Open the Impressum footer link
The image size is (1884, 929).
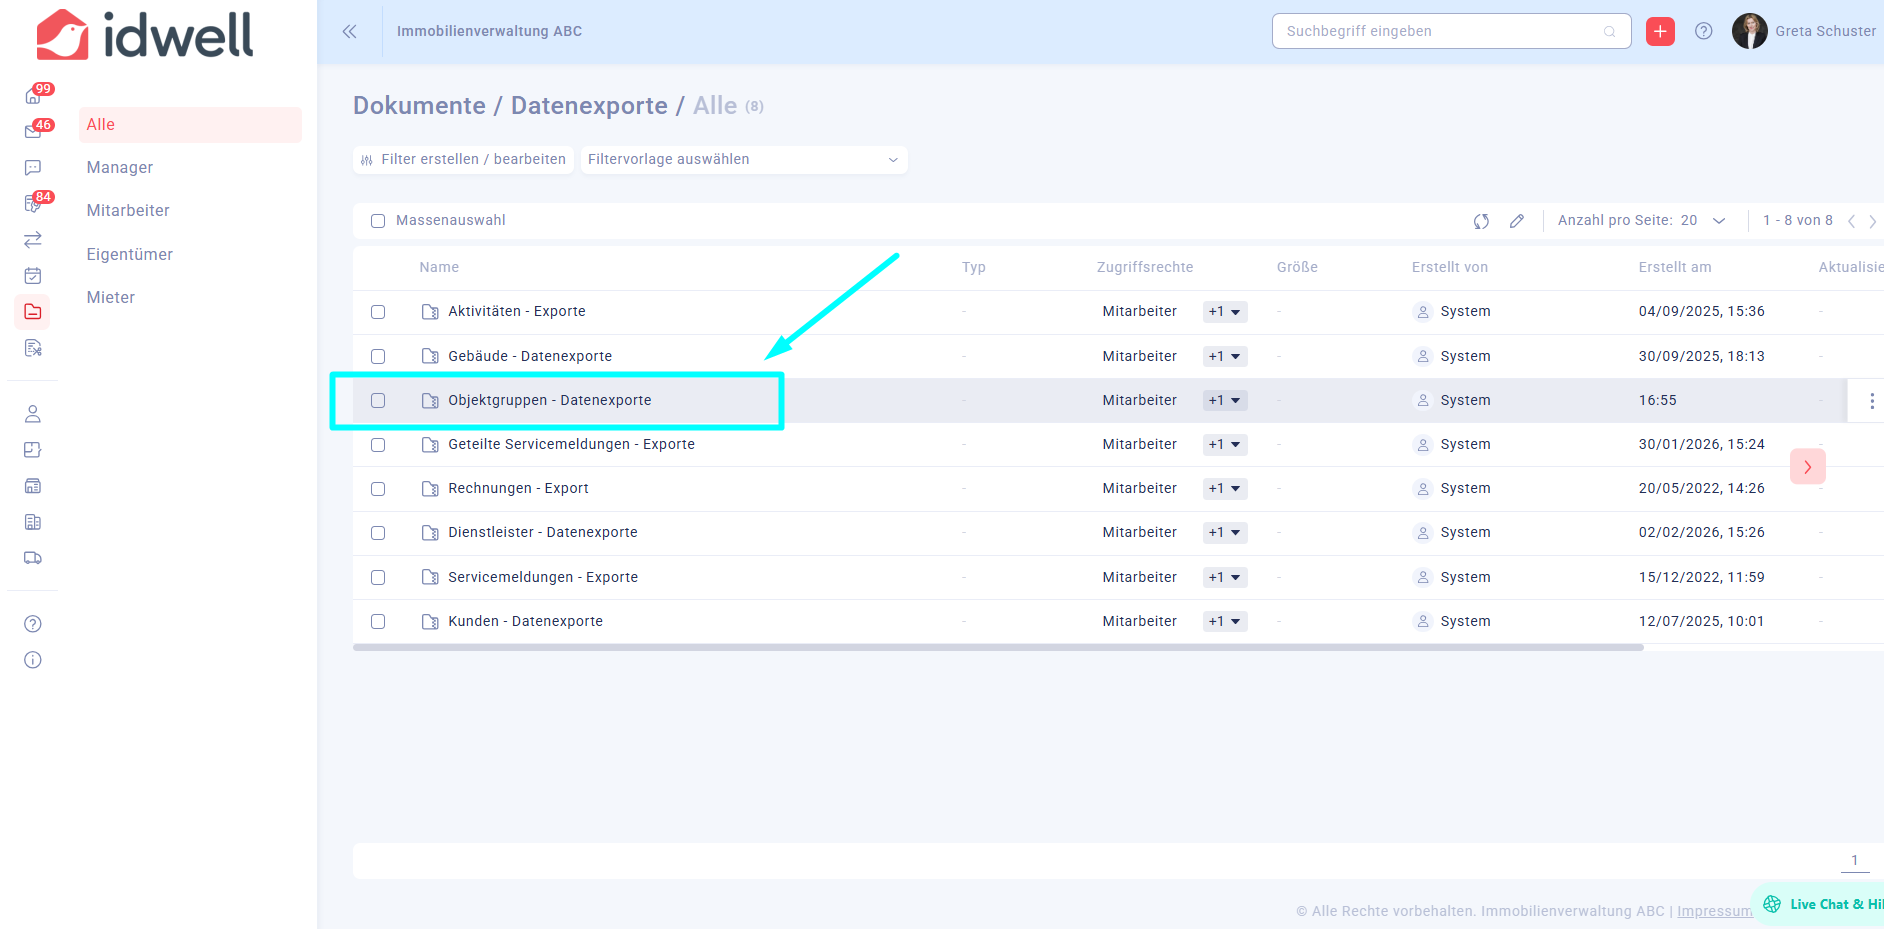(1714, 911)
